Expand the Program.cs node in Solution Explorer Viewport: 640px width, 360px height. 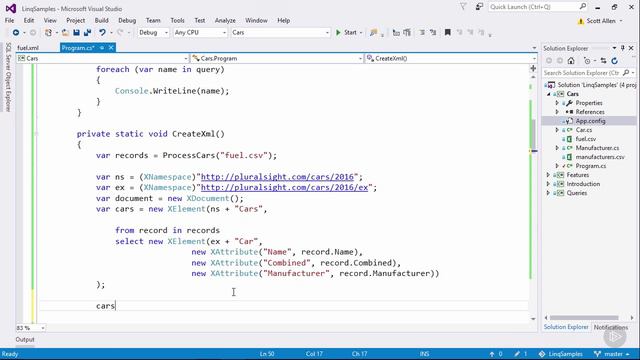coord(557,166)
